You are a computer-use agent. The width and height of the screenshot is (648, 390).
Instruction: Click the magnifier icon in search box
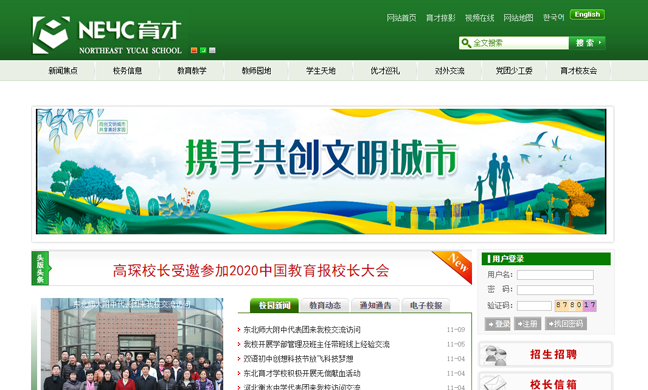466,43
